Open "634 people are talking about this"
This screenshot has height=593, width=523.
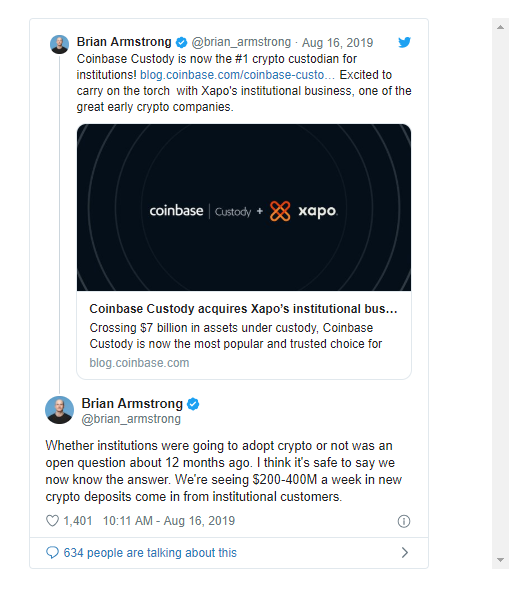pos(150,553)
